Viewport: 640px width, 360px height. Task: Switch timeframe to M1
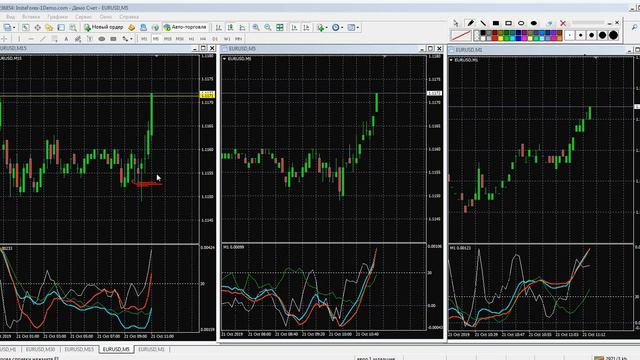tap(144, 39)
